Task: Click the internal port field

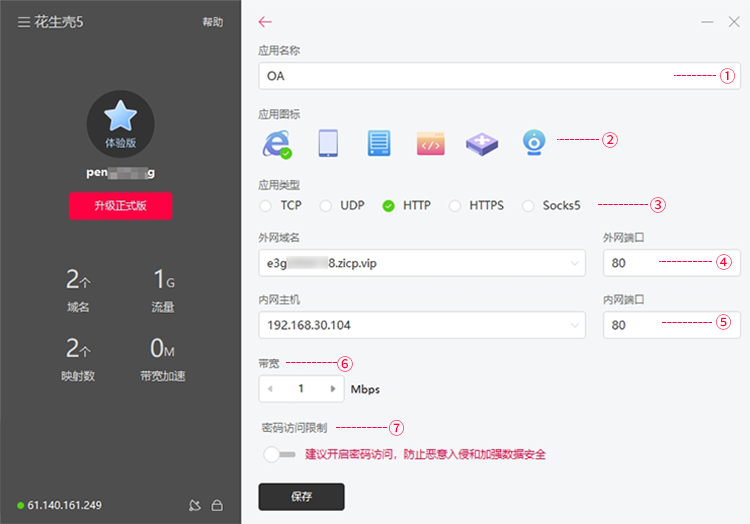Action: 672,325
